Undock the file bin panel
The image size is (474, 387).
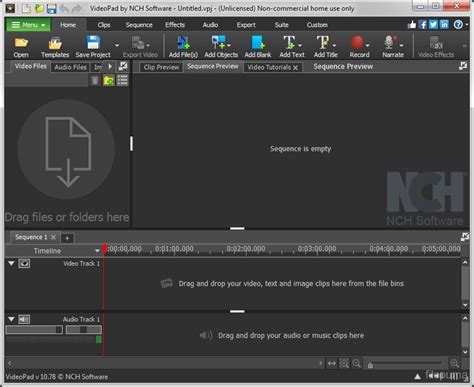(x=123, y=66)
